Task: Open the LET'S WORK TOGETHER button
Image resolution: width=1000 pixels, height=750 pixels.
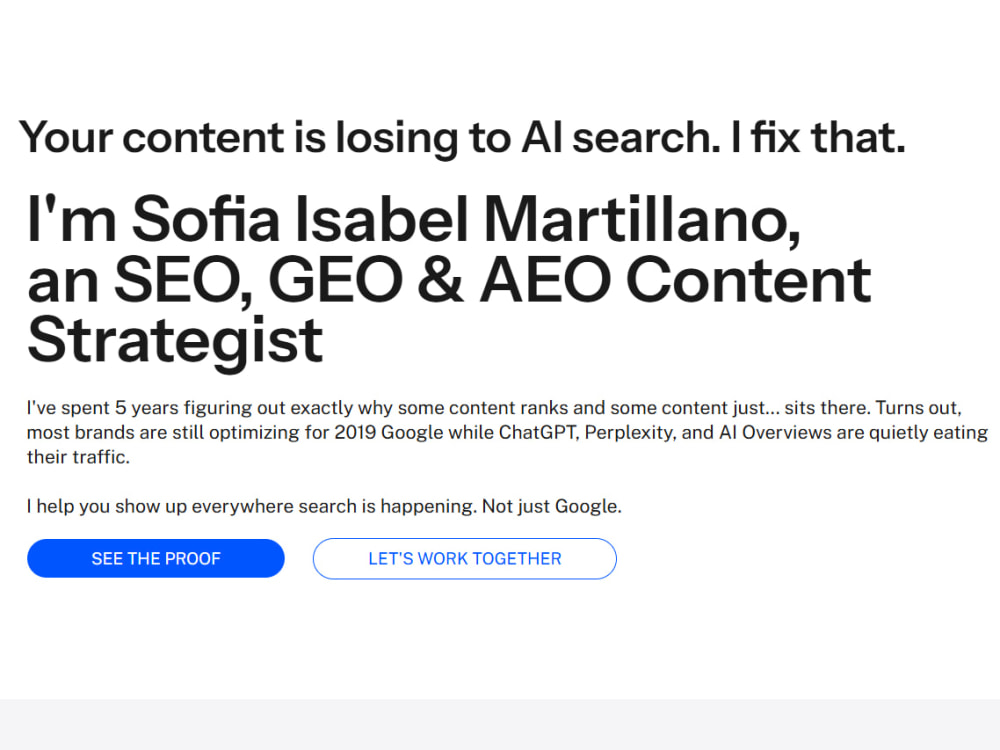Action: (x=464, y=559)
